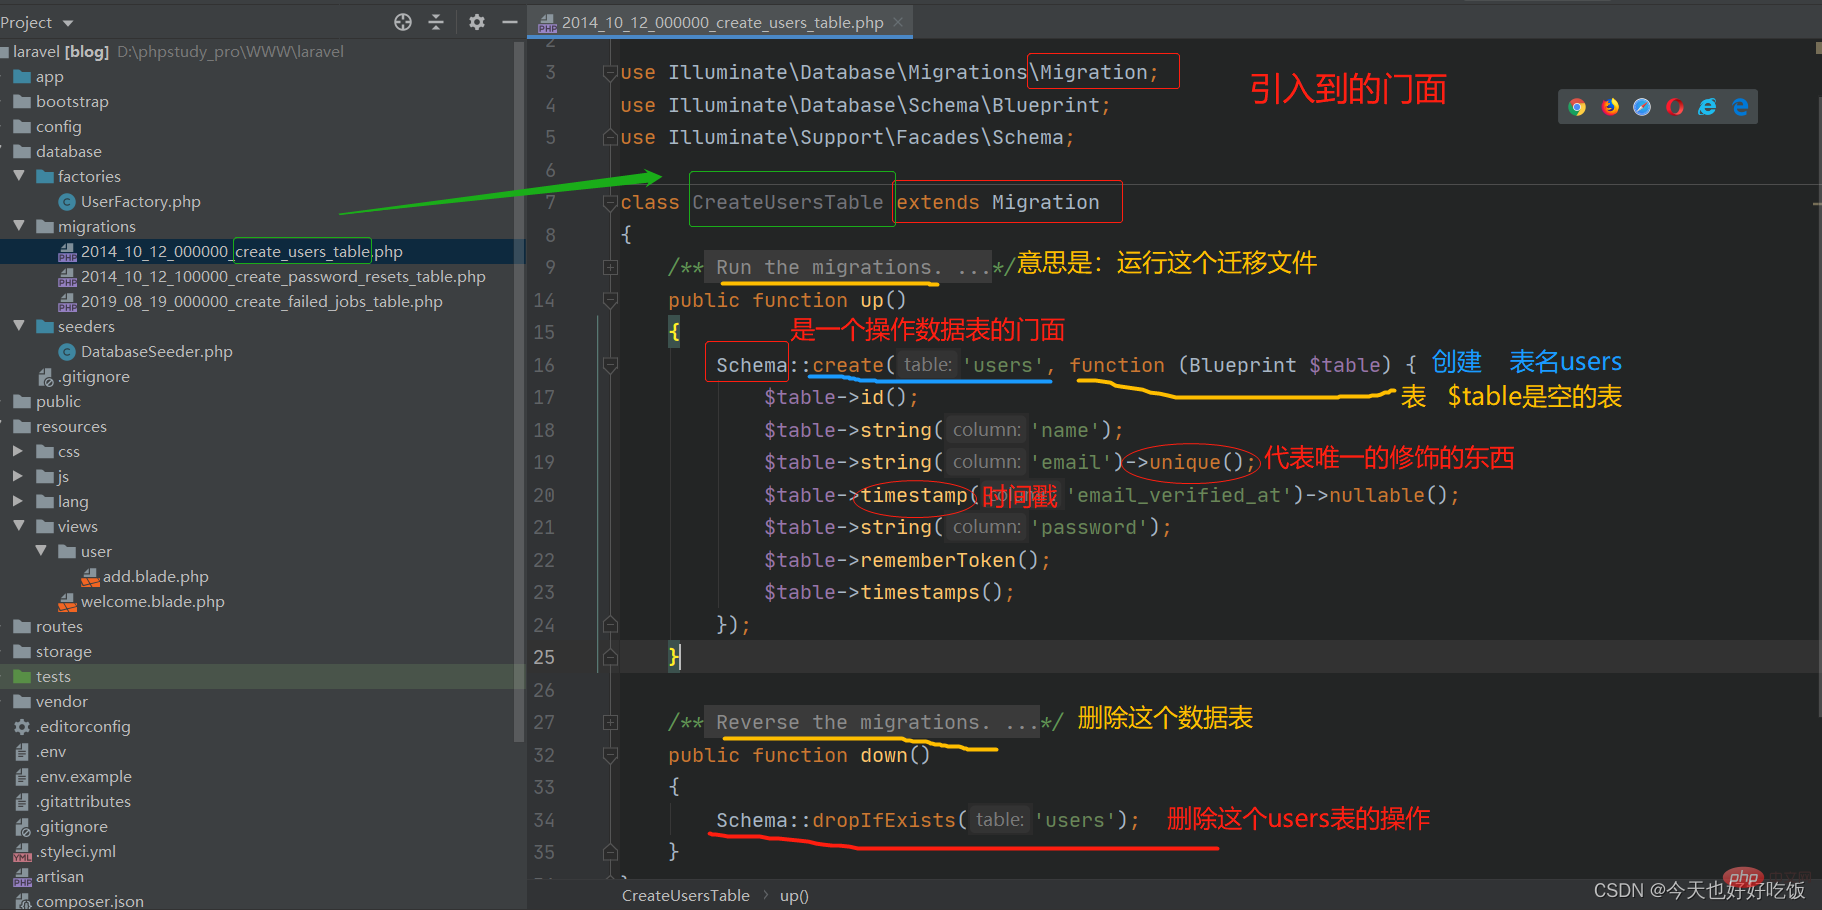
Task: Preview the file in Safari browser
Action: click(x=1642, y=107)
